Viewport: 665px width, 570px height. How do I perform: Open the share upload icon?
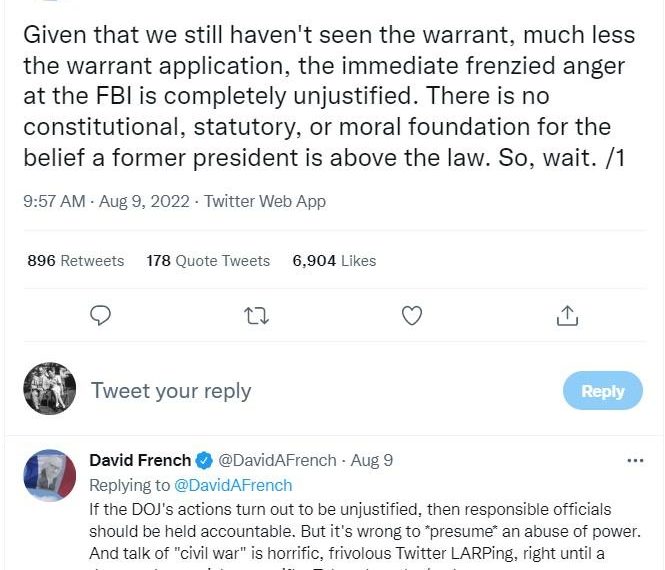point(567,316)
